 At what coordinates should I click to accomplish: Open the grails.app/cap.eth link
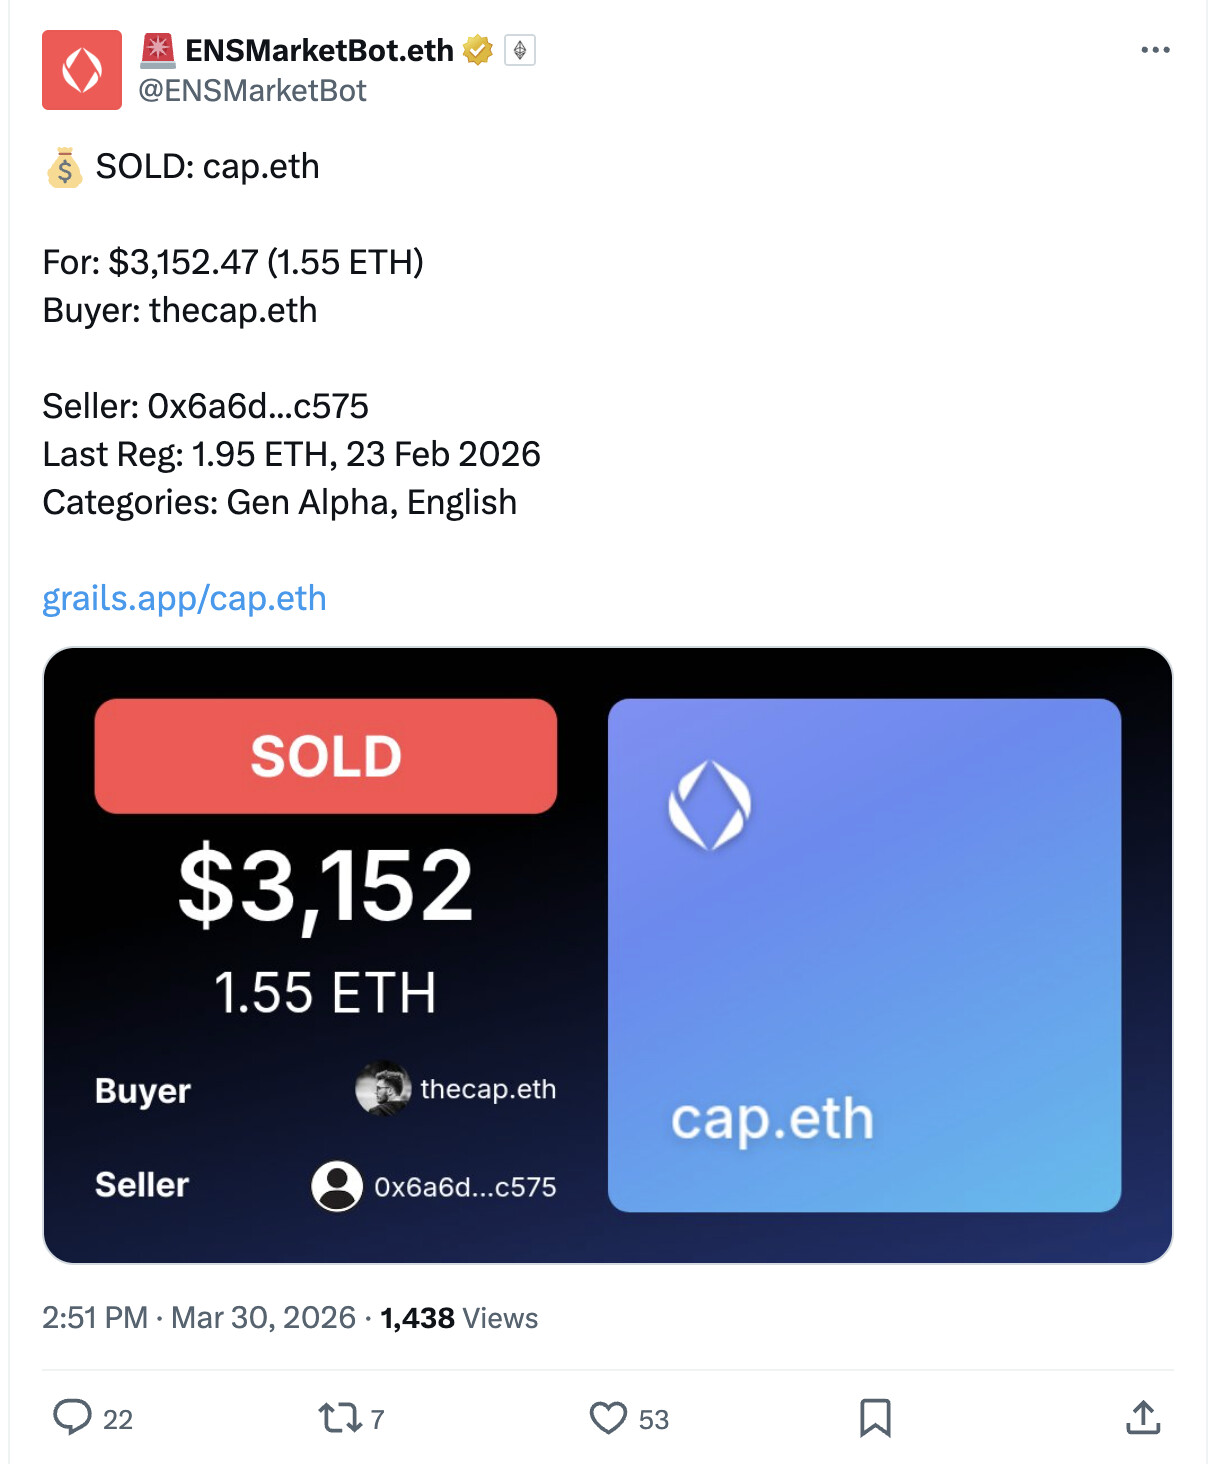[184, 598]
